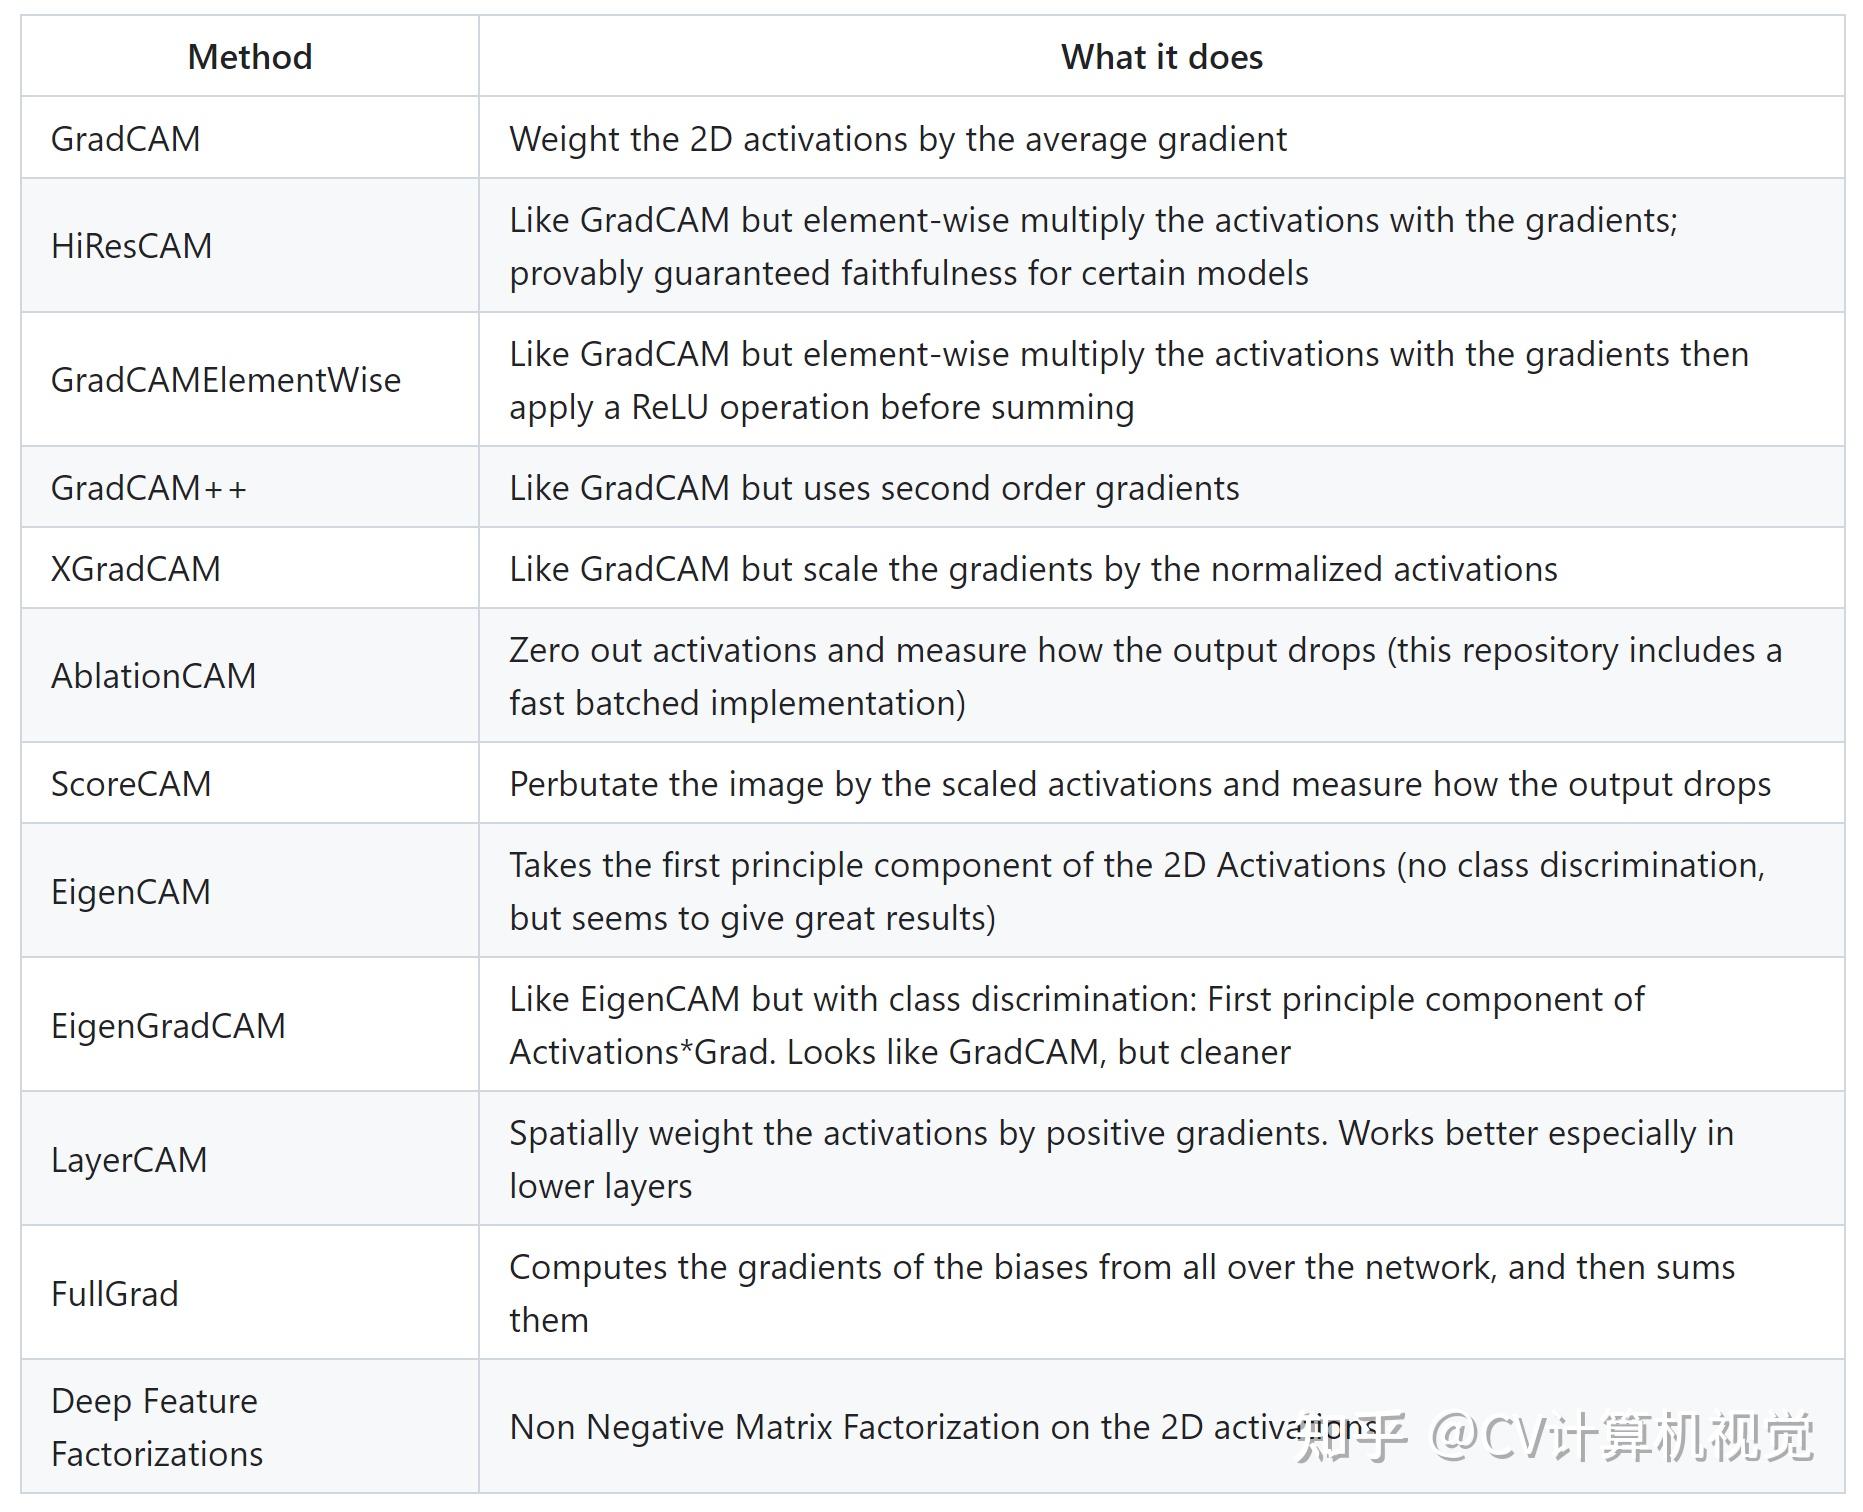Screen dimensions: 1863x1512
Task: Select the FullGrad method name
Action: coord(115,1294)
